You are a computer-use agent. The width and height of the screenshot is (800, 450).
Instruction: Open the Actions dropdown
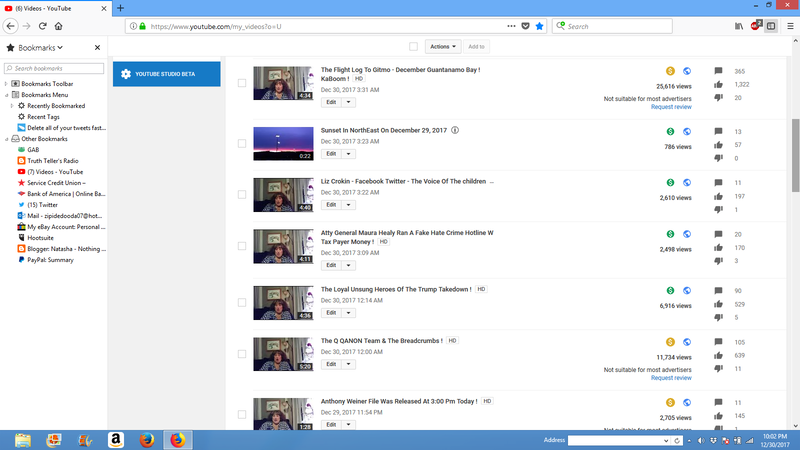coord(443,47)
